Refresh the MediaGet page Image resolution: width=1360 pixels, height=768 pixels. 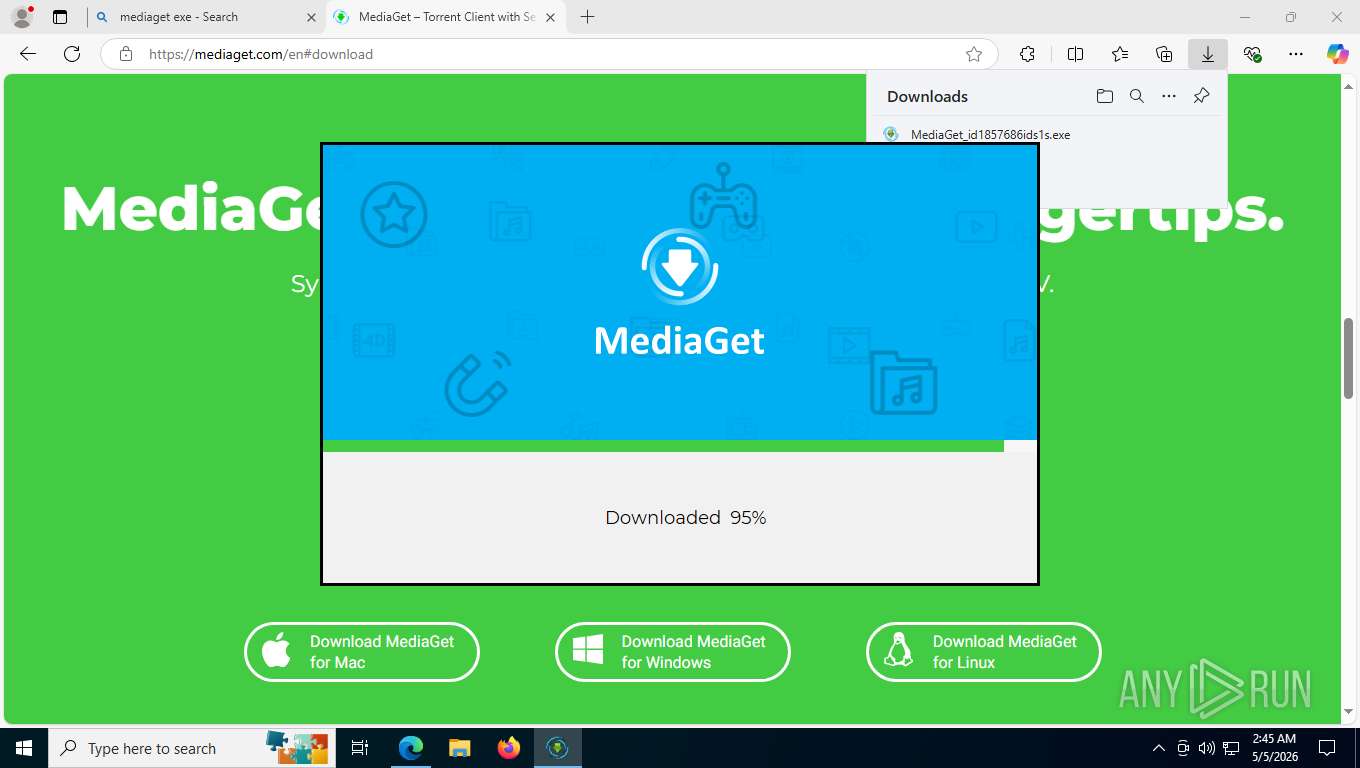pyautogui.click(x=72, y=54)
